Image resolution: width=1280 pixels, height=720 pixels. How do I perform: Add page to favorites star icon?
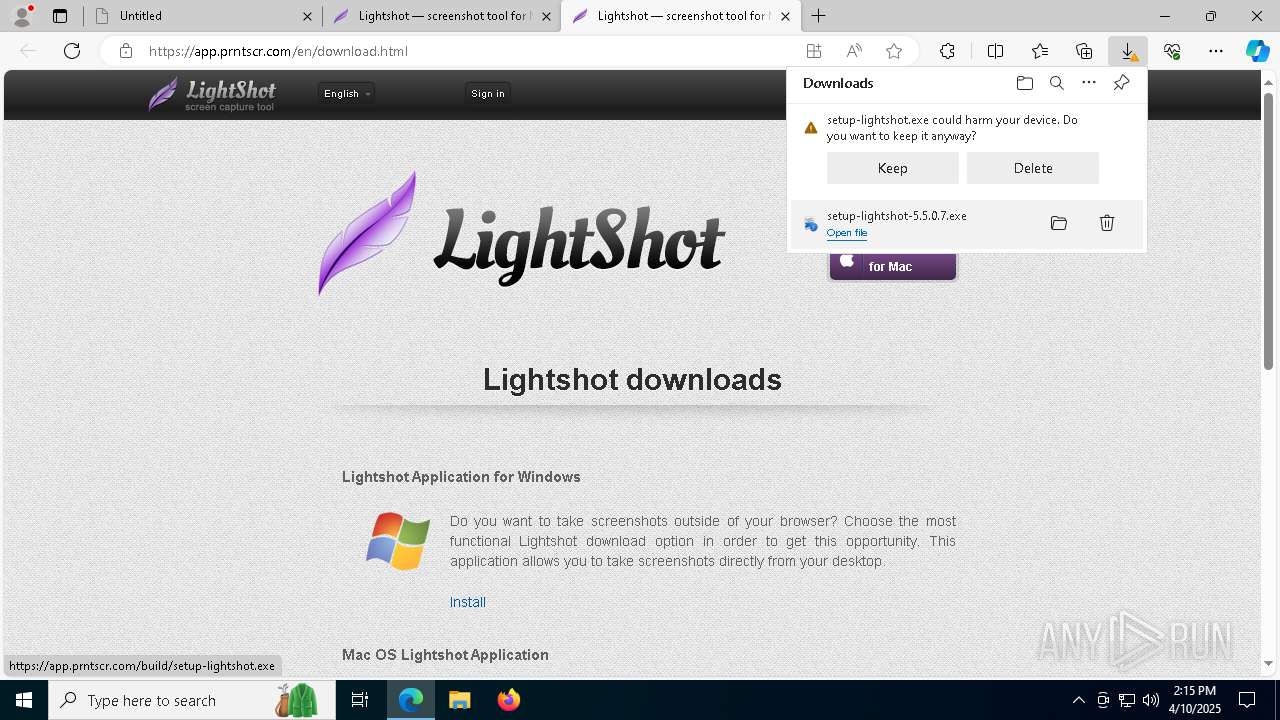point(894,51)
